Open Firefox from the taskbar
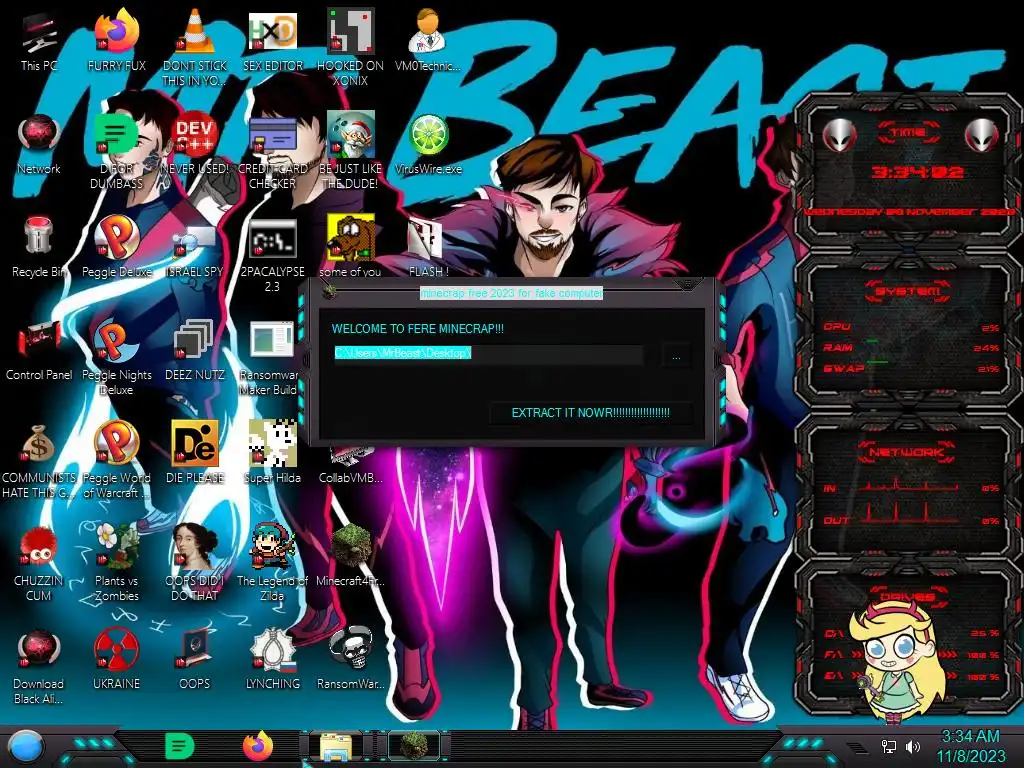The image size is (1024, 768). pyautogui.click(x=257, y=747)
